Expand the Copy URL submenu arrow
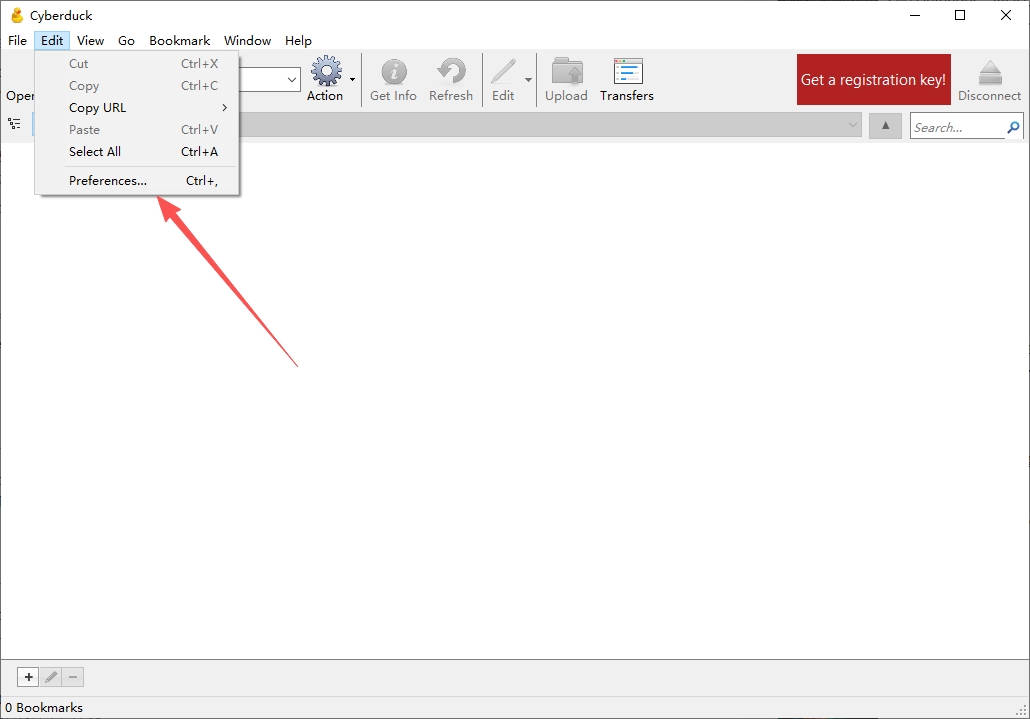Viewport: 1030px width, 719px height. [225, 108]
